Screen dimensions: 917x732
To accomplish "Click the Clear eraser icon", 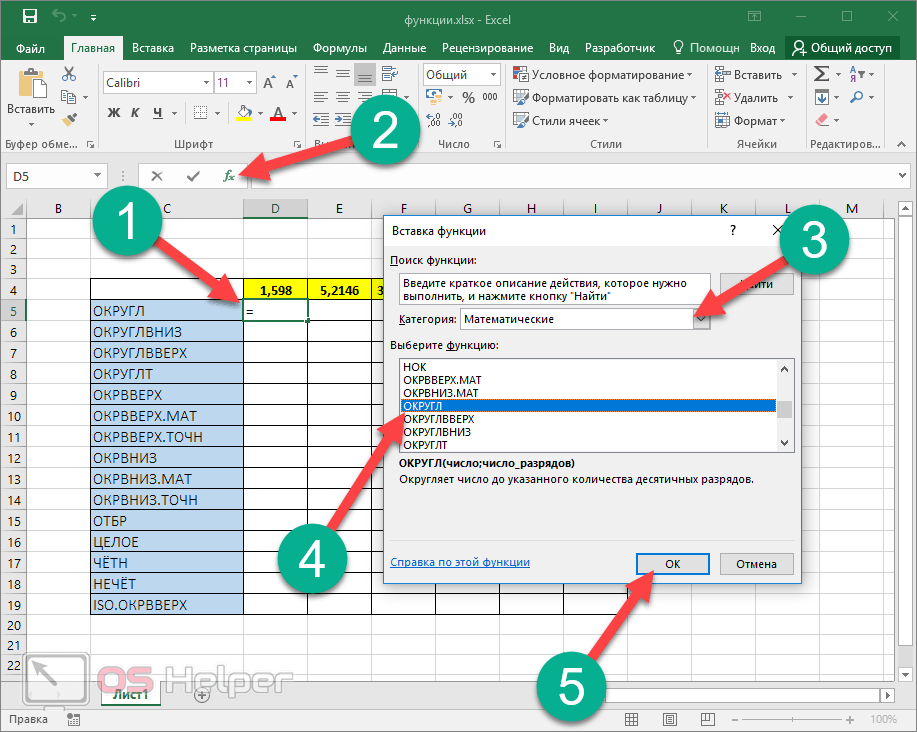I will click(822, 120).
